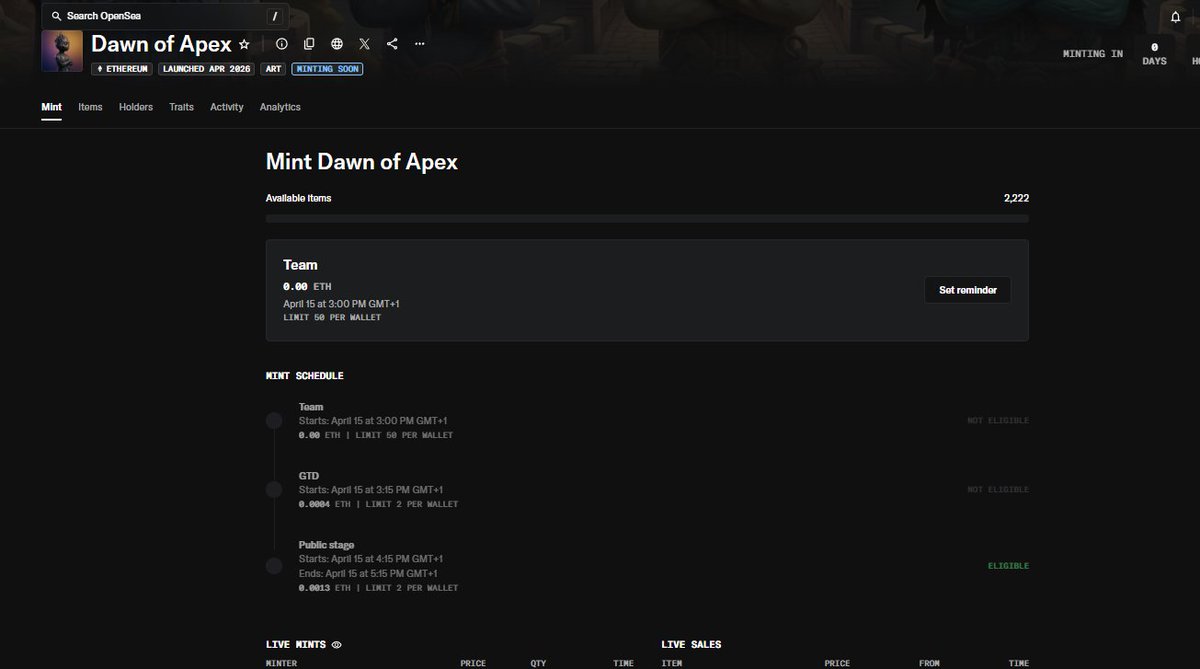Click the Ethereum chain badge

(123, 69)
